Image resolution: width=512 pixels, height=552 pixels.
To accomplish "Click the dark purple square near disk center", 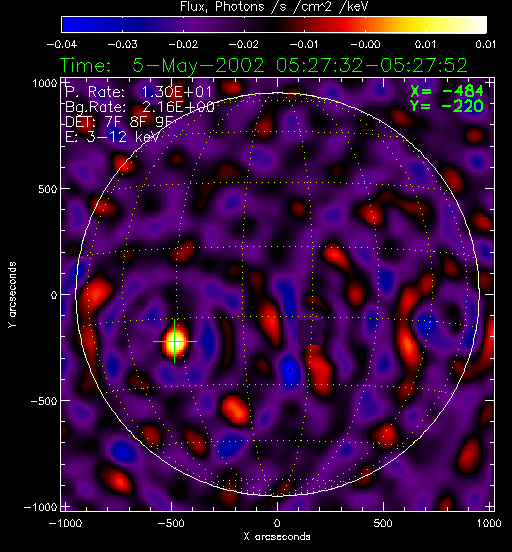I will [311, 332].
